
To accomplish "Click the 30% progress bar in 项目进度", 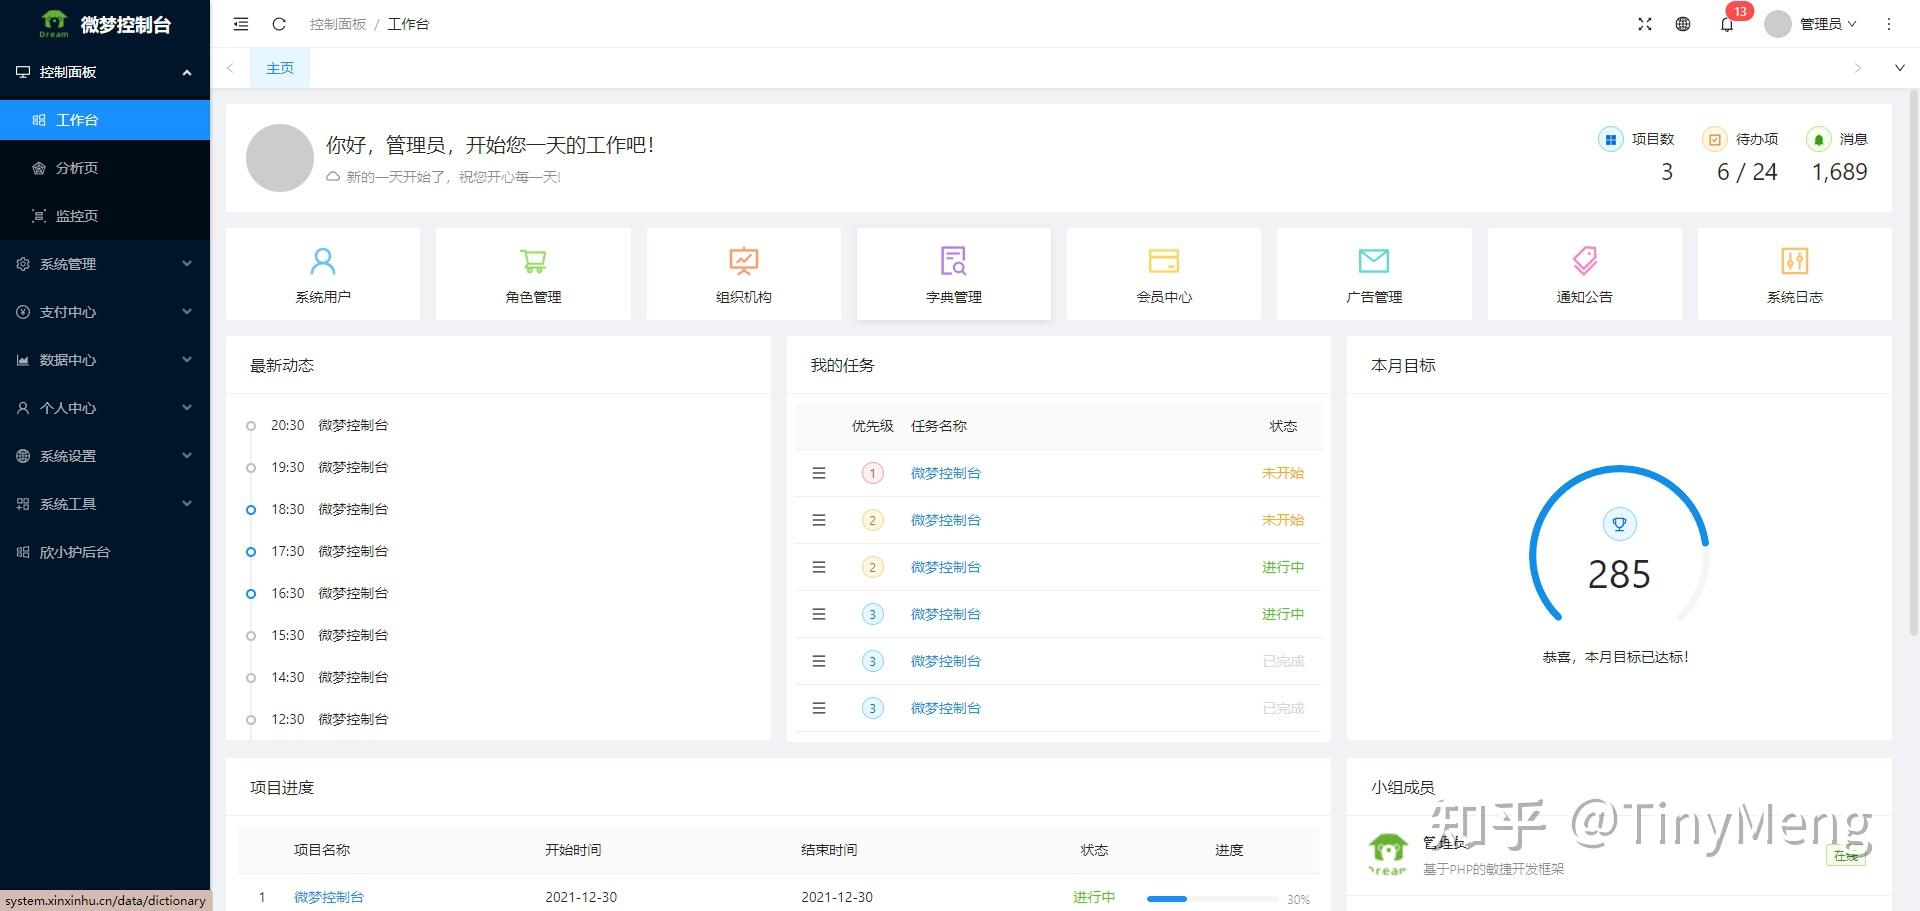I will (1212, 899).
